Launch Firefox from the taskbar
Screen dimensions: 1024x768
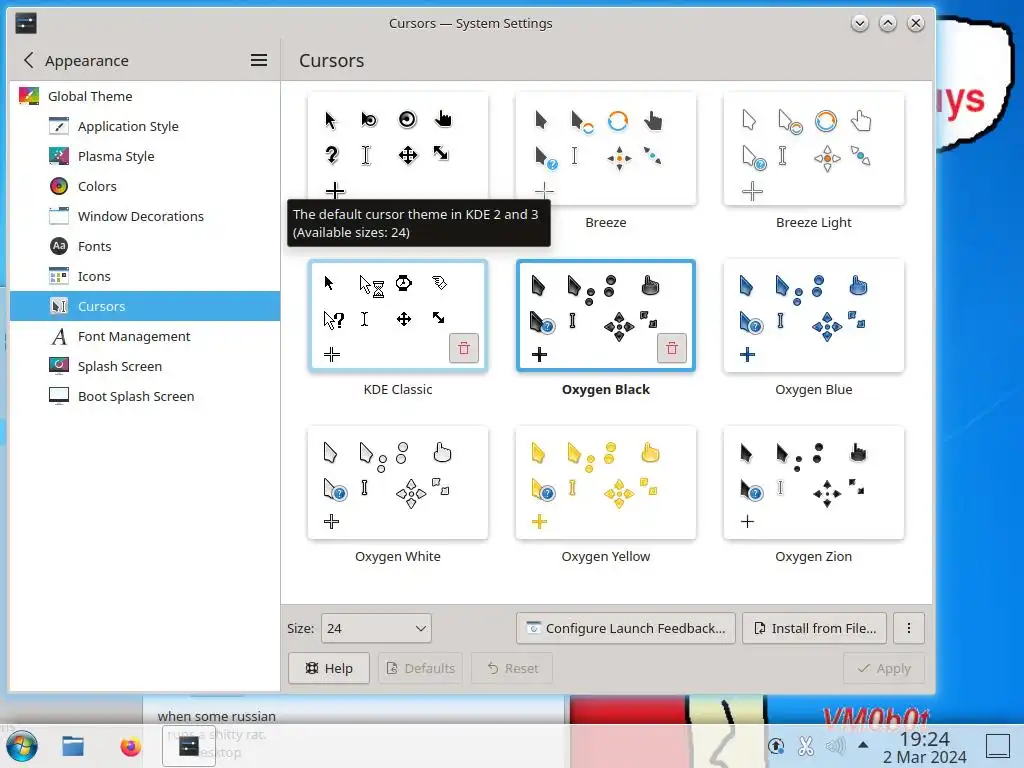[x=130, y=746]
